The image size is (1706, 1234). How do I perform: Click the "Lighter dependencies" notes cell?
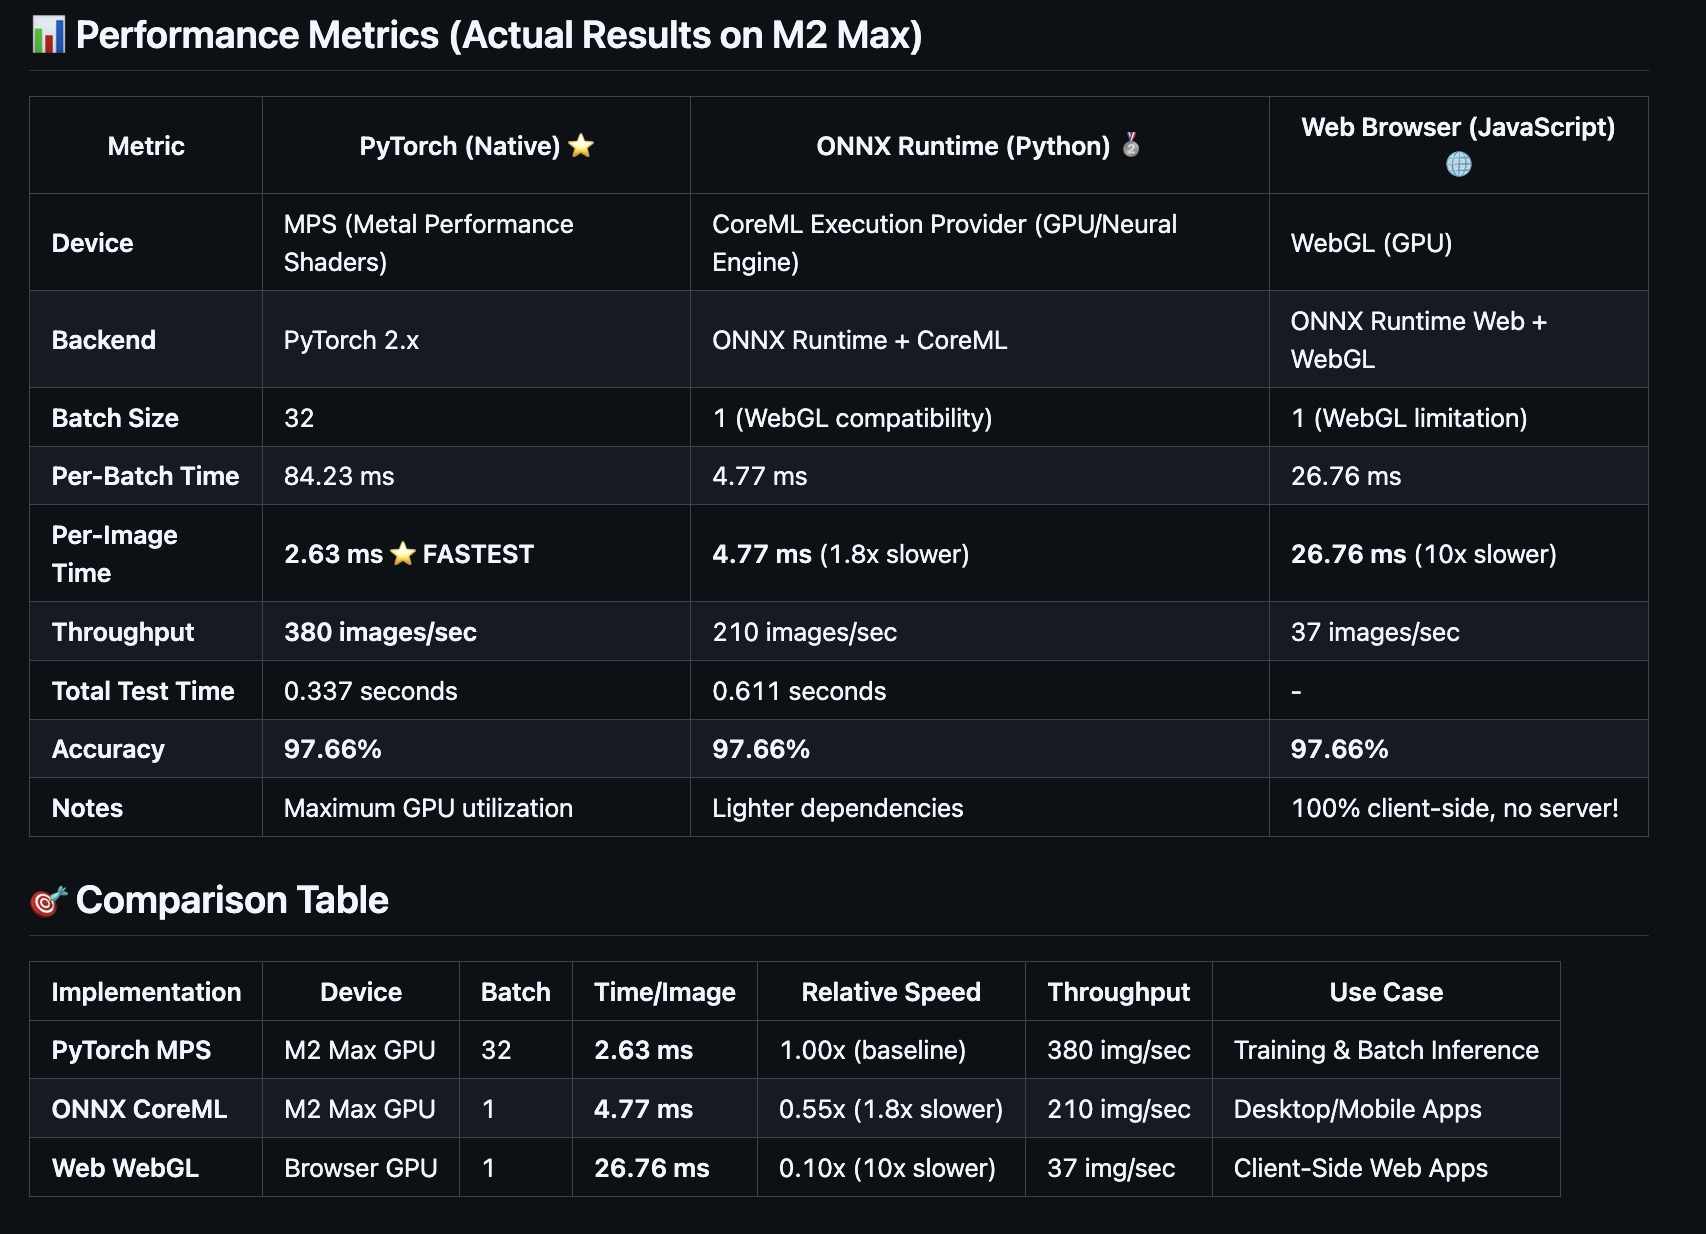click(x=837, y=808)
